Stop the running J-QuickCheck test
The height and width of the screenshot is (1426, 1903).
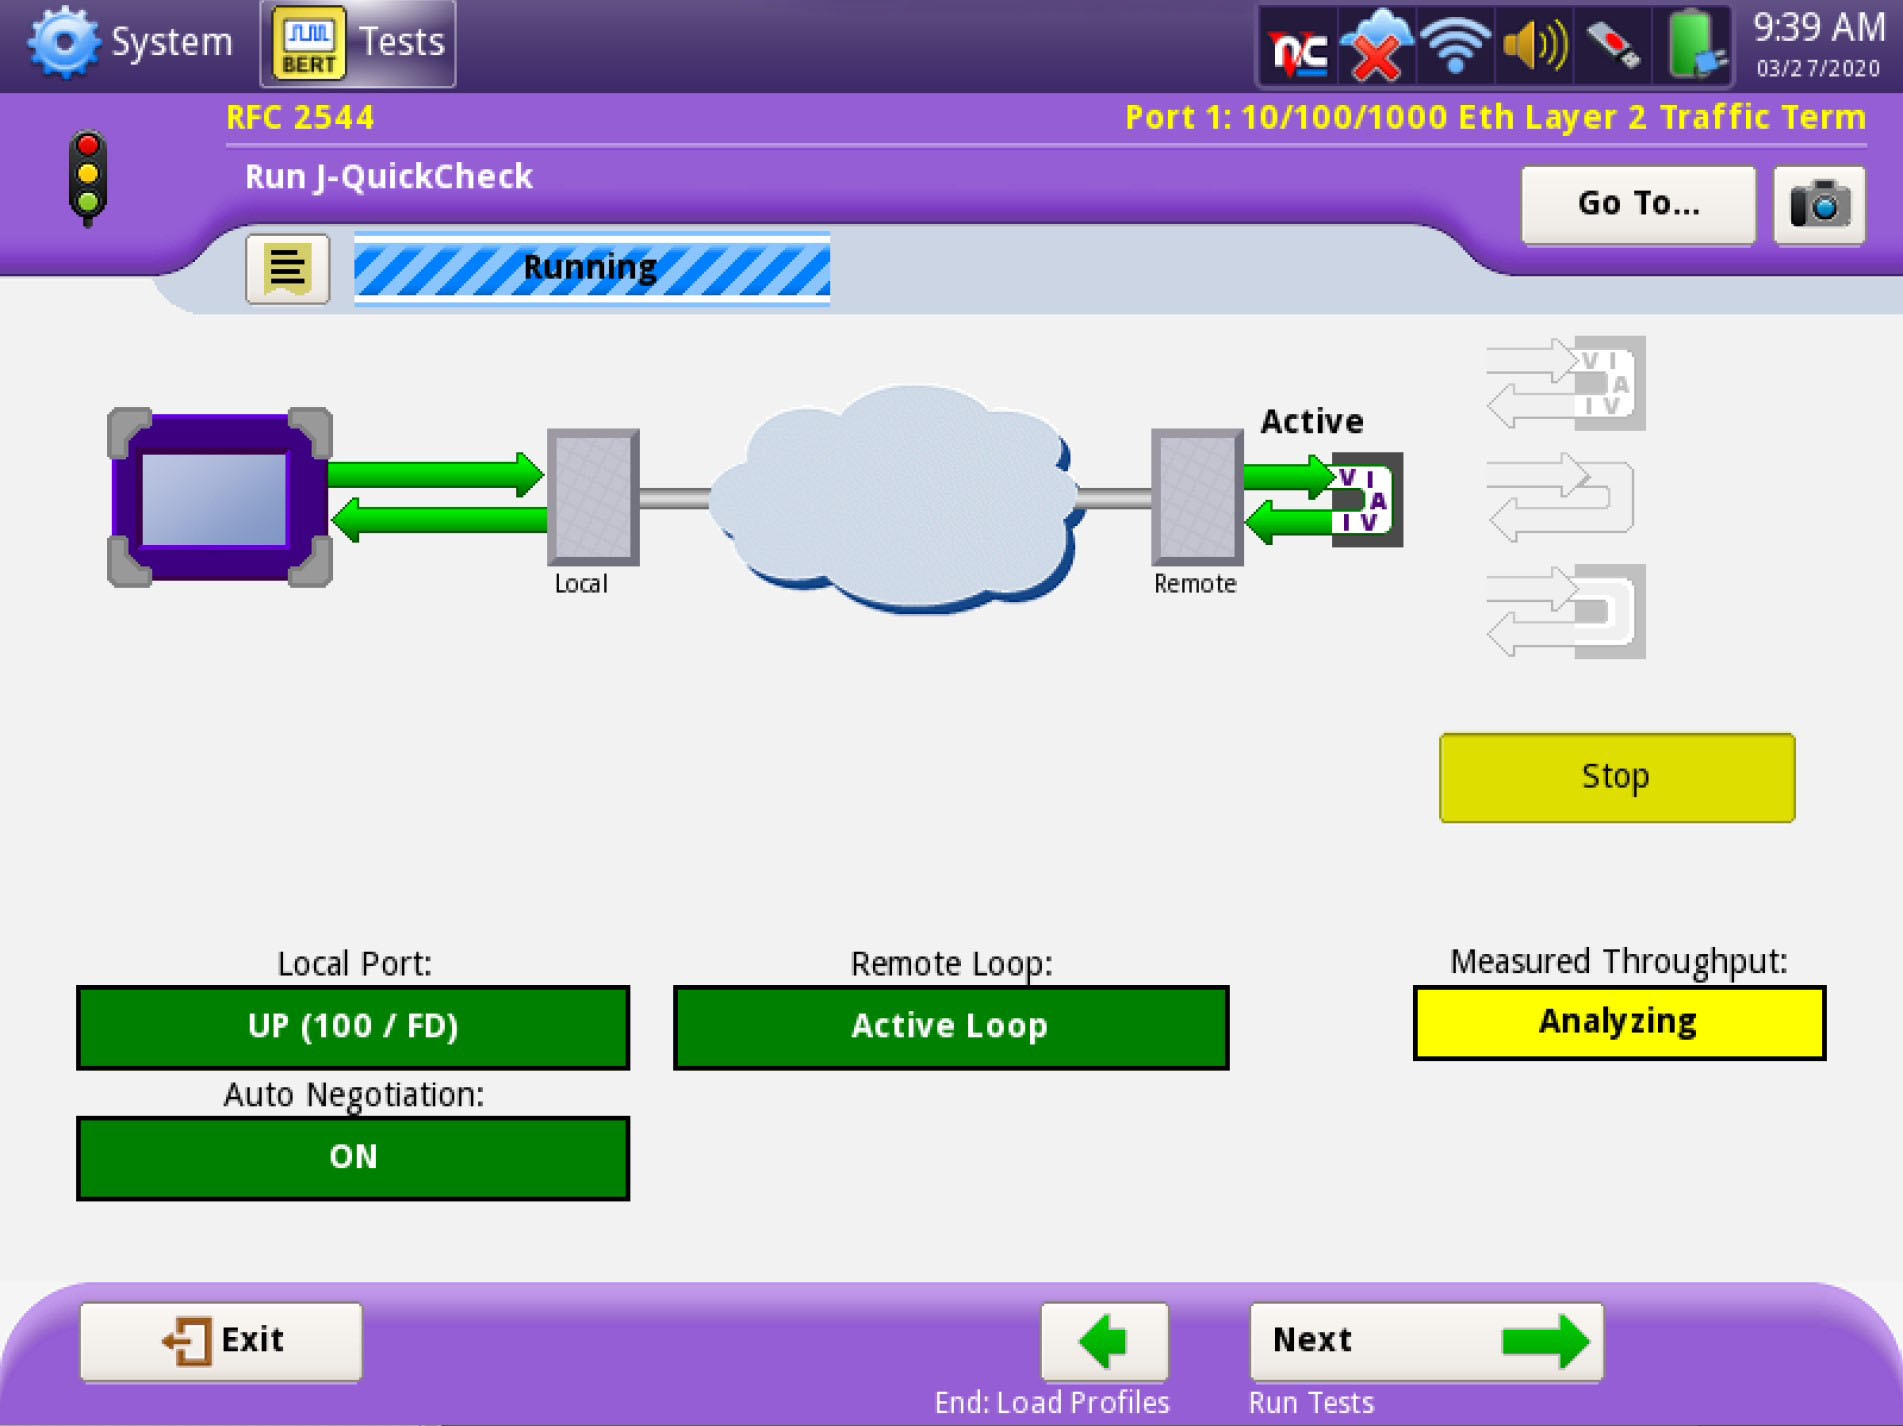coord(1616,777)
